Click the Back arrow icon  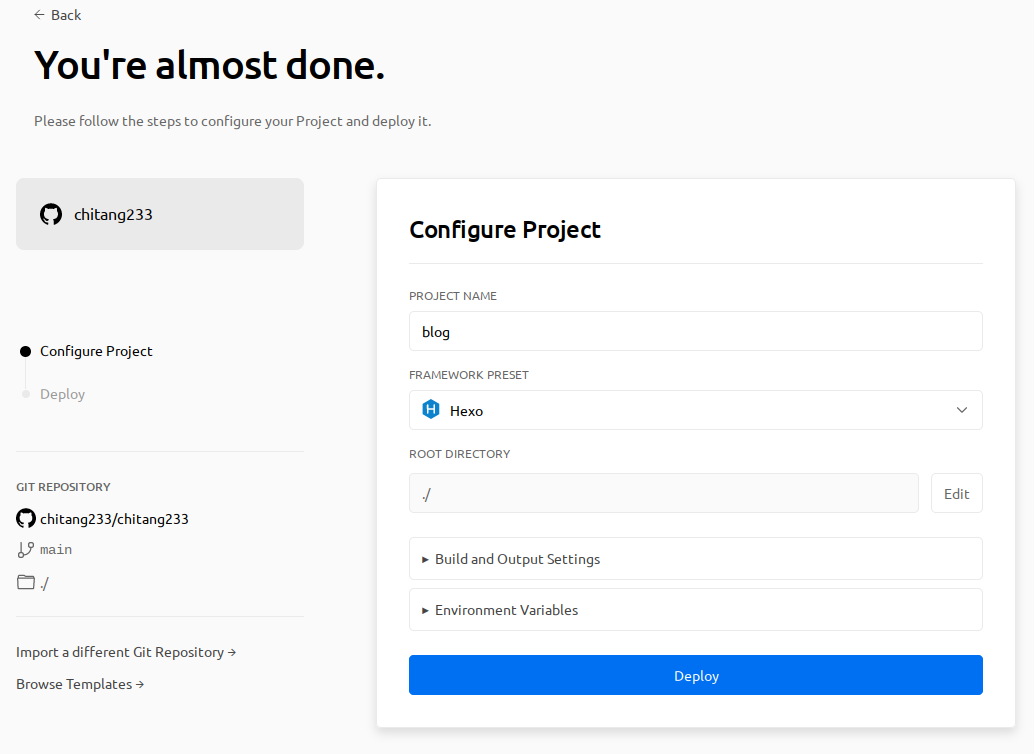39,15
